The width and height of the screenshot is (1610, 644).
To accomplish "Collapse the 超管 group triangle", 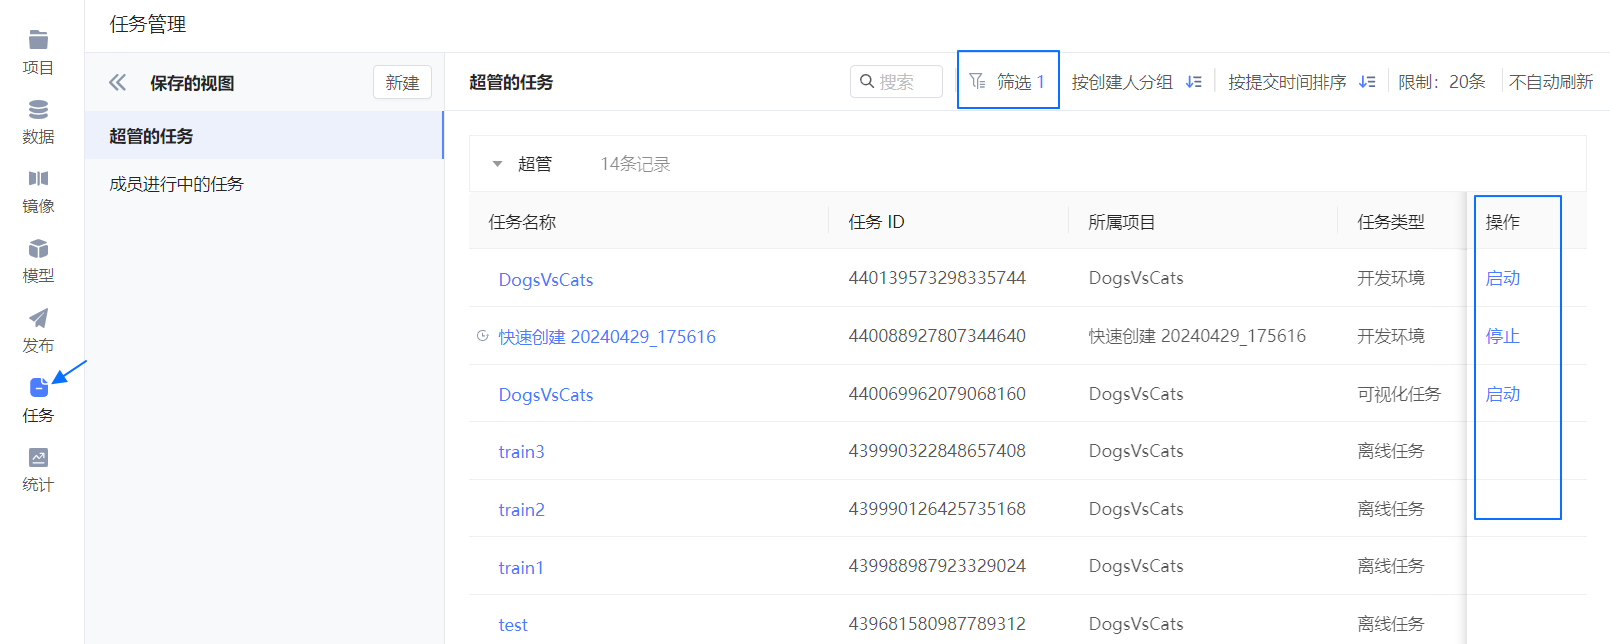I will pos(497,164).
